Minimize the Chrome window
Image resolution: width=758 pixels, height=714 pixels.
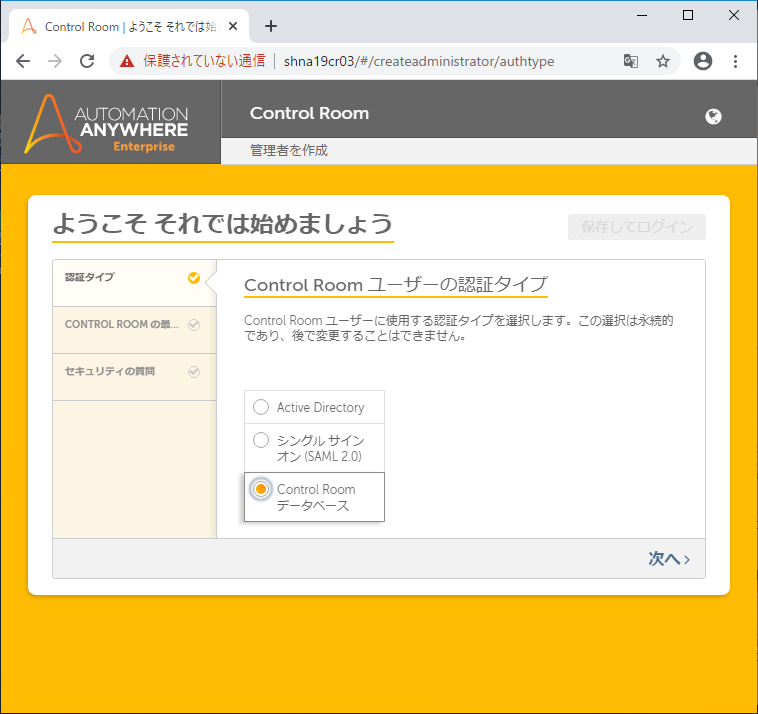click(x=641, y=15)
